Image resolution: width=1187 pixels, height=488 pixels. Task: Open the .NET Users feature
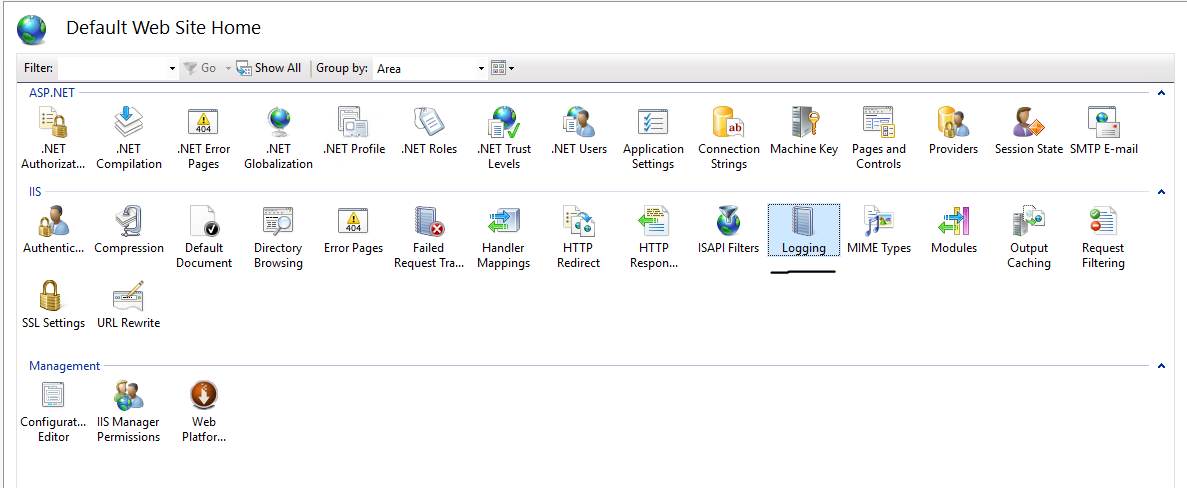click(x=578, y=132)
